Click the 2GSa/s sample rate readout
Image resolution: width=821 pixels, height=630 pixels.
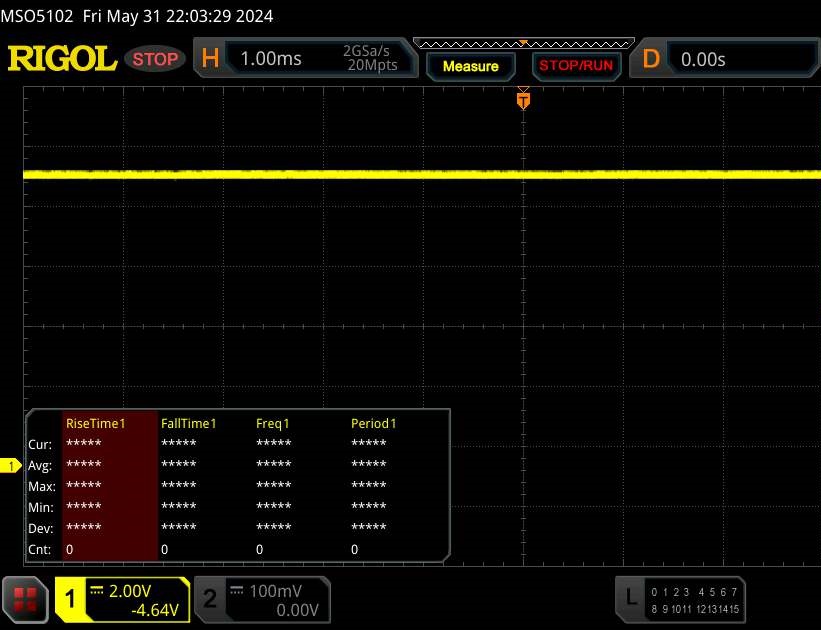click(366, 51)
